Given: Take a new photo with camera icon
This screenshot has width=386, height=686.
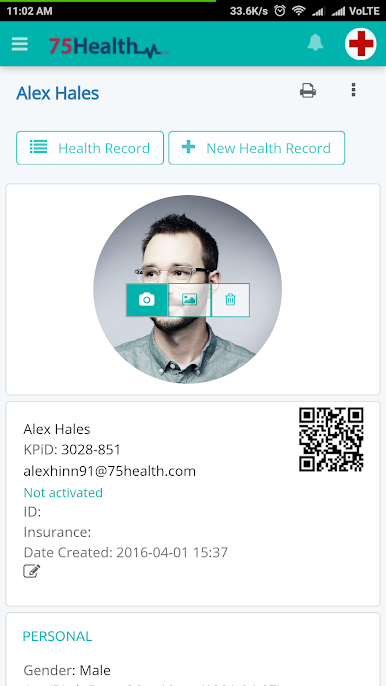Looking at the screenshot, I should [147, 300].
